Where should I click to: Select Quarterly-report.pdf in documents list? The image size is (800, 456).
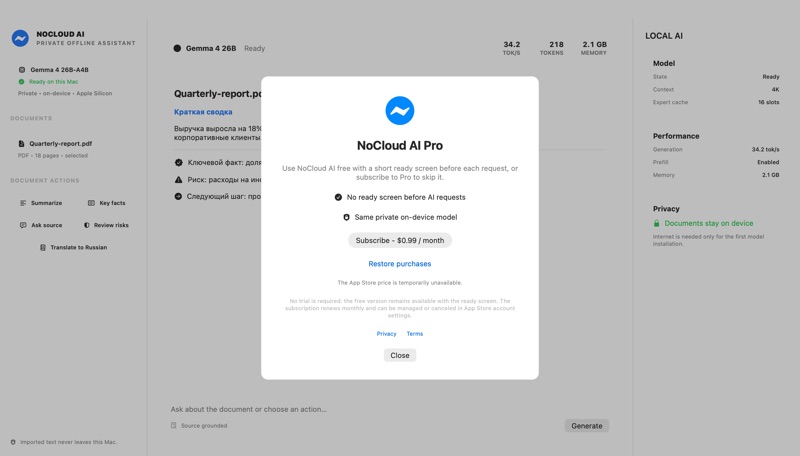point(55,149)
